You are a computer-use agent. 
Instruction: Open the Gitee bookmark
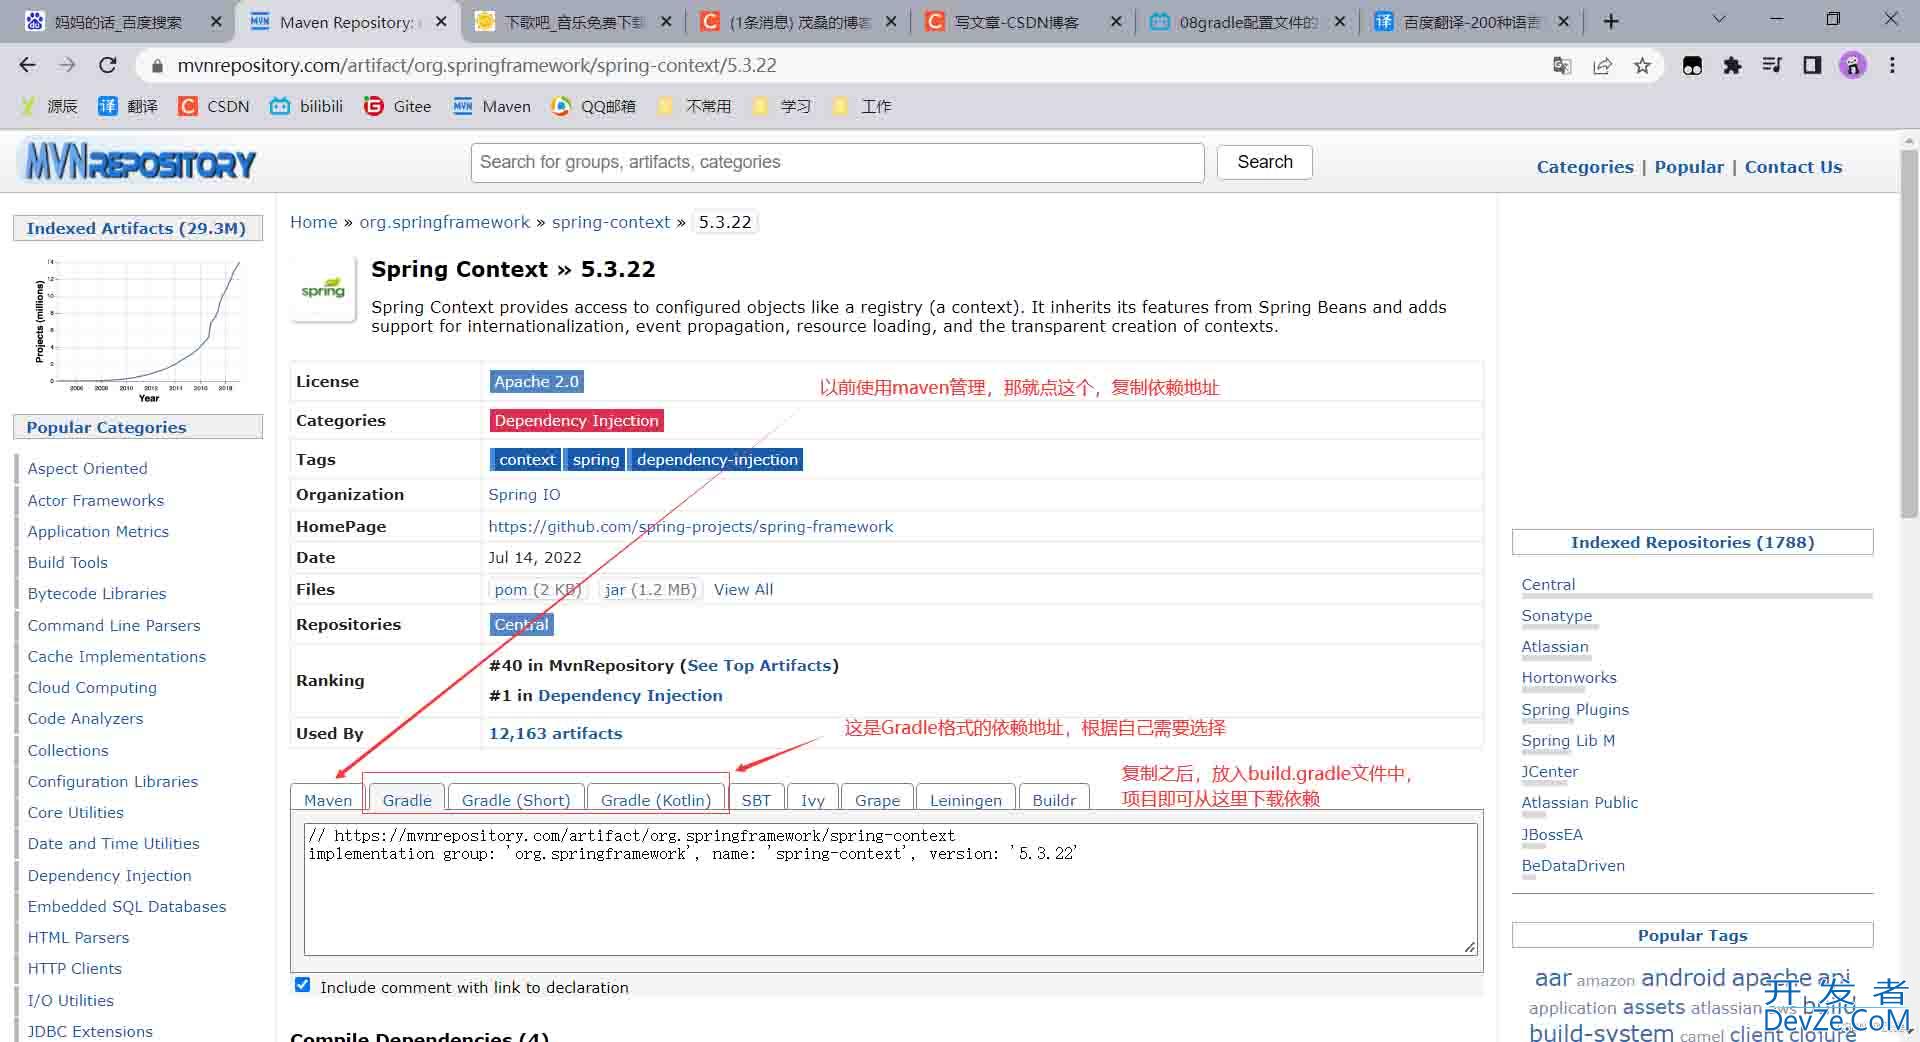(398, 106)
